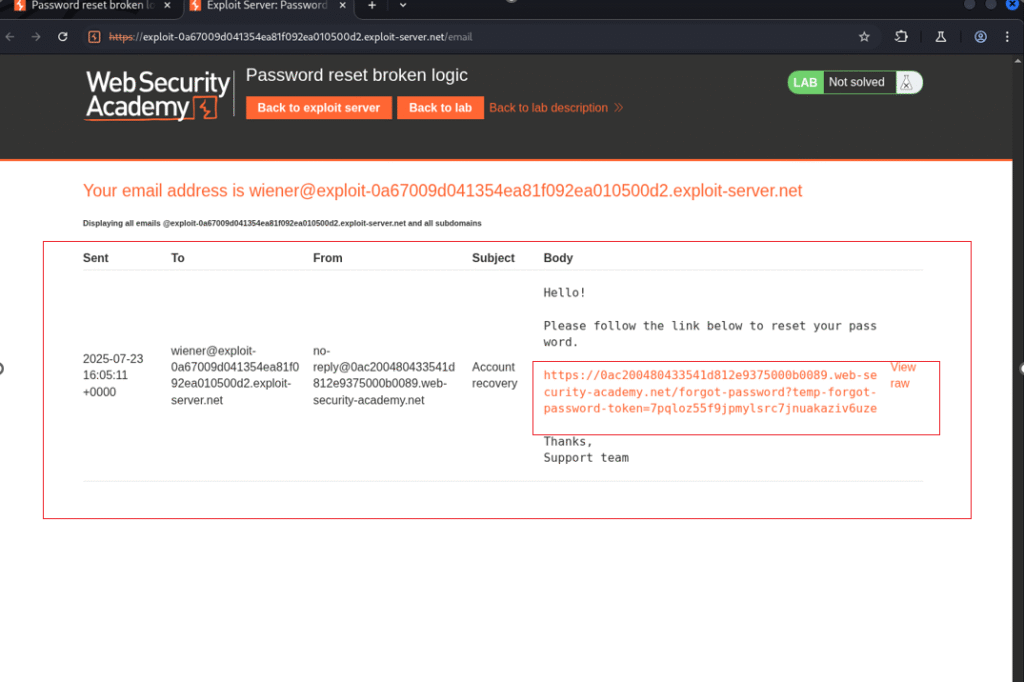Open Back to lab description link
1024x682 pixels.
pyautogui.click(x=556, y=108)
